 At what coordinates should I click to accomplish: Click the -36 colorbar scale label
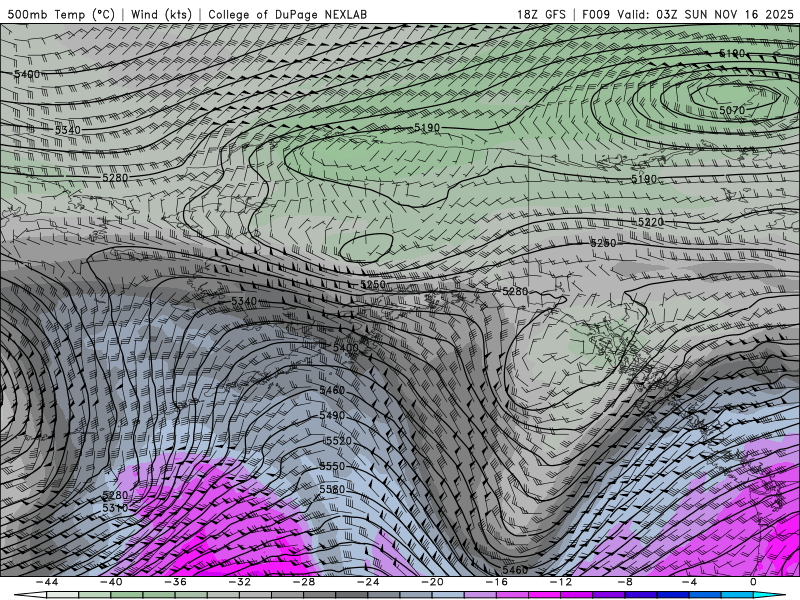click(175, 582)
